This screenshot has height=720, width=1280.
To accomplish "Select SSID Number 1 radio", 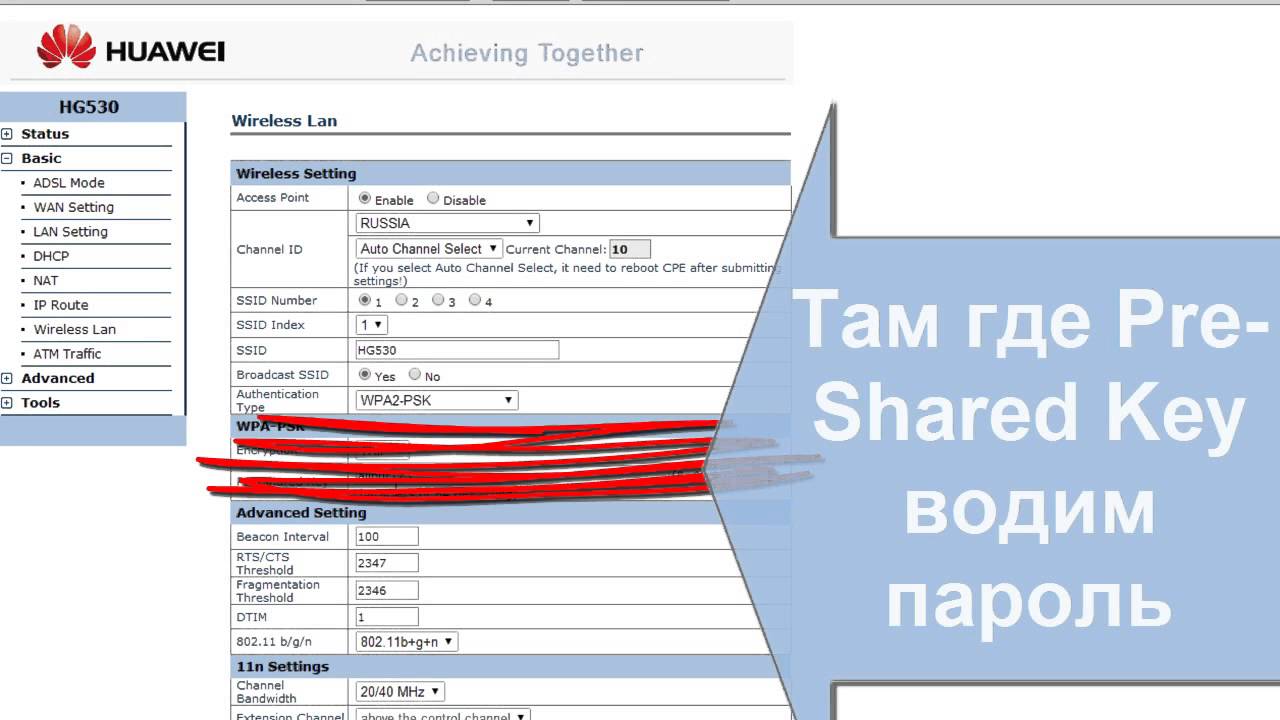I will coord(364,300).
